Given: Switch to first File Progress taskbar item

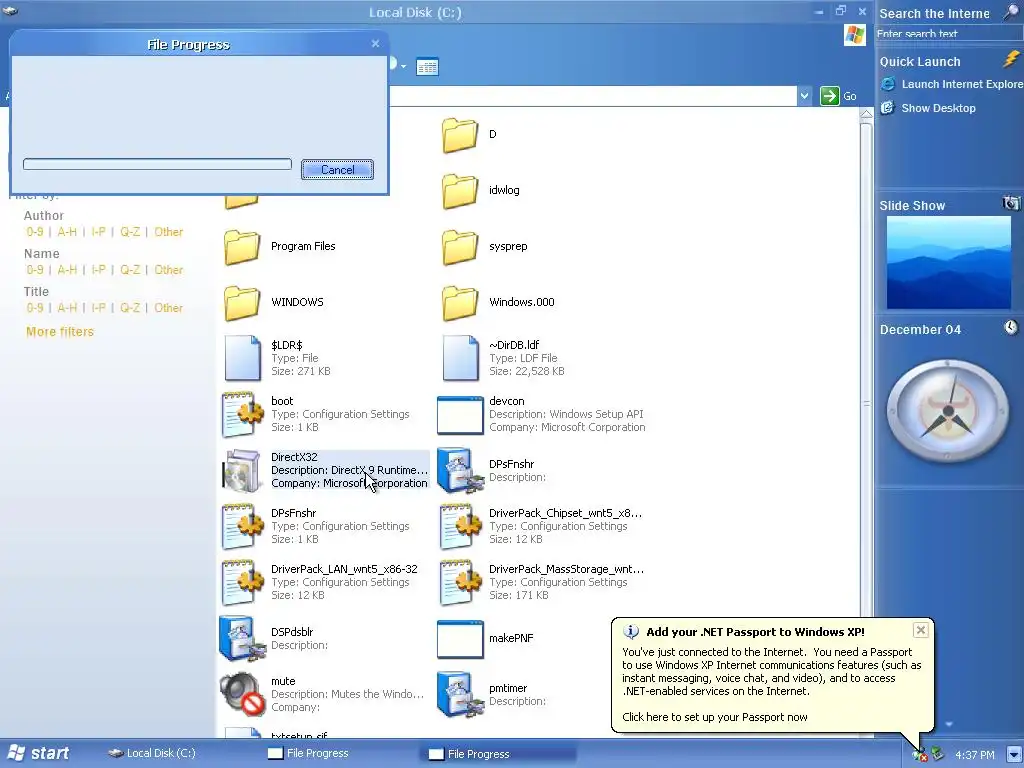Looking at the screenshot, I should pos(308,753).
